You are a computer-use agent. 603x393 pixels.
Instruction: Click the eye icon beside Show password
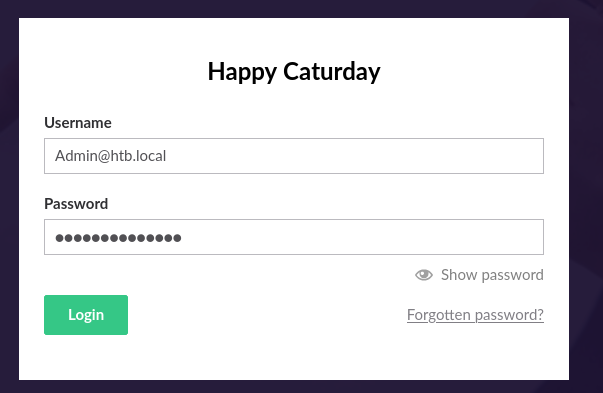424,275
